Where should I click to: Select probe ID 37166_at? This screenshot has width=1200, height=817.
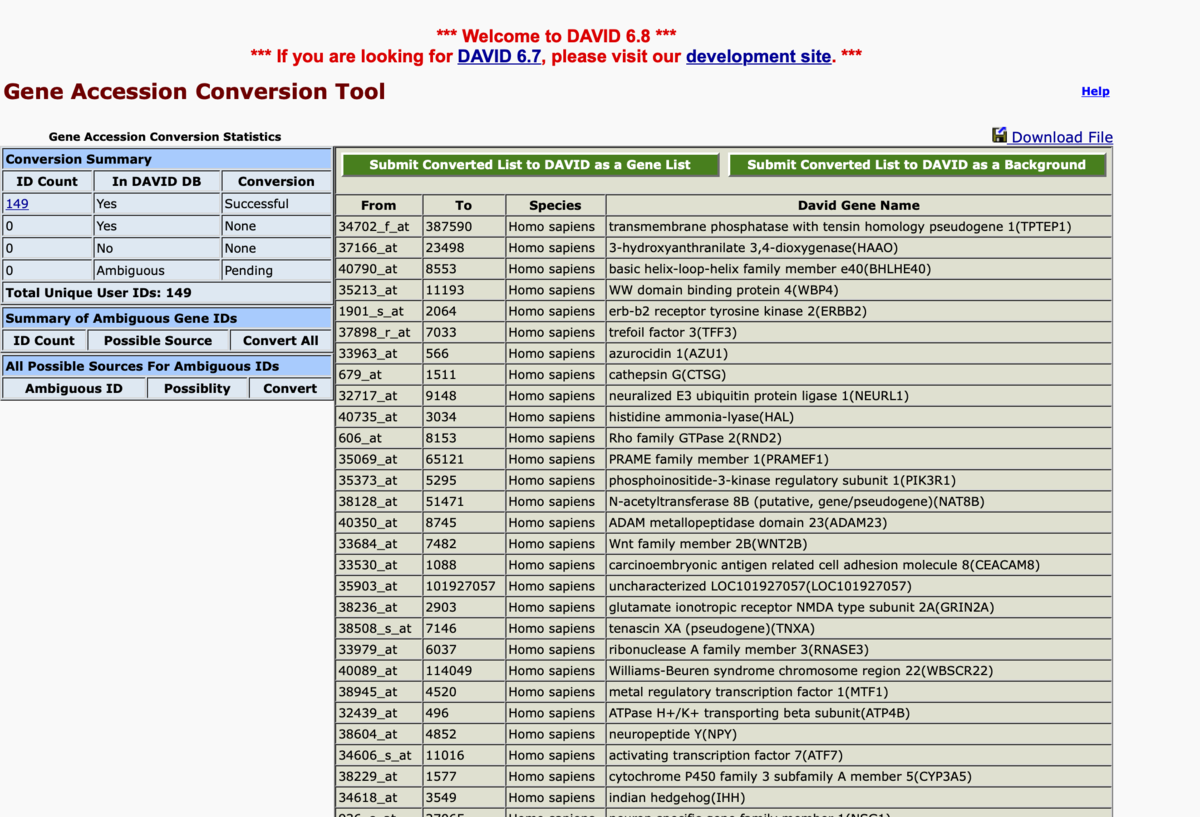pyautogui.click(x=368, y=248)
